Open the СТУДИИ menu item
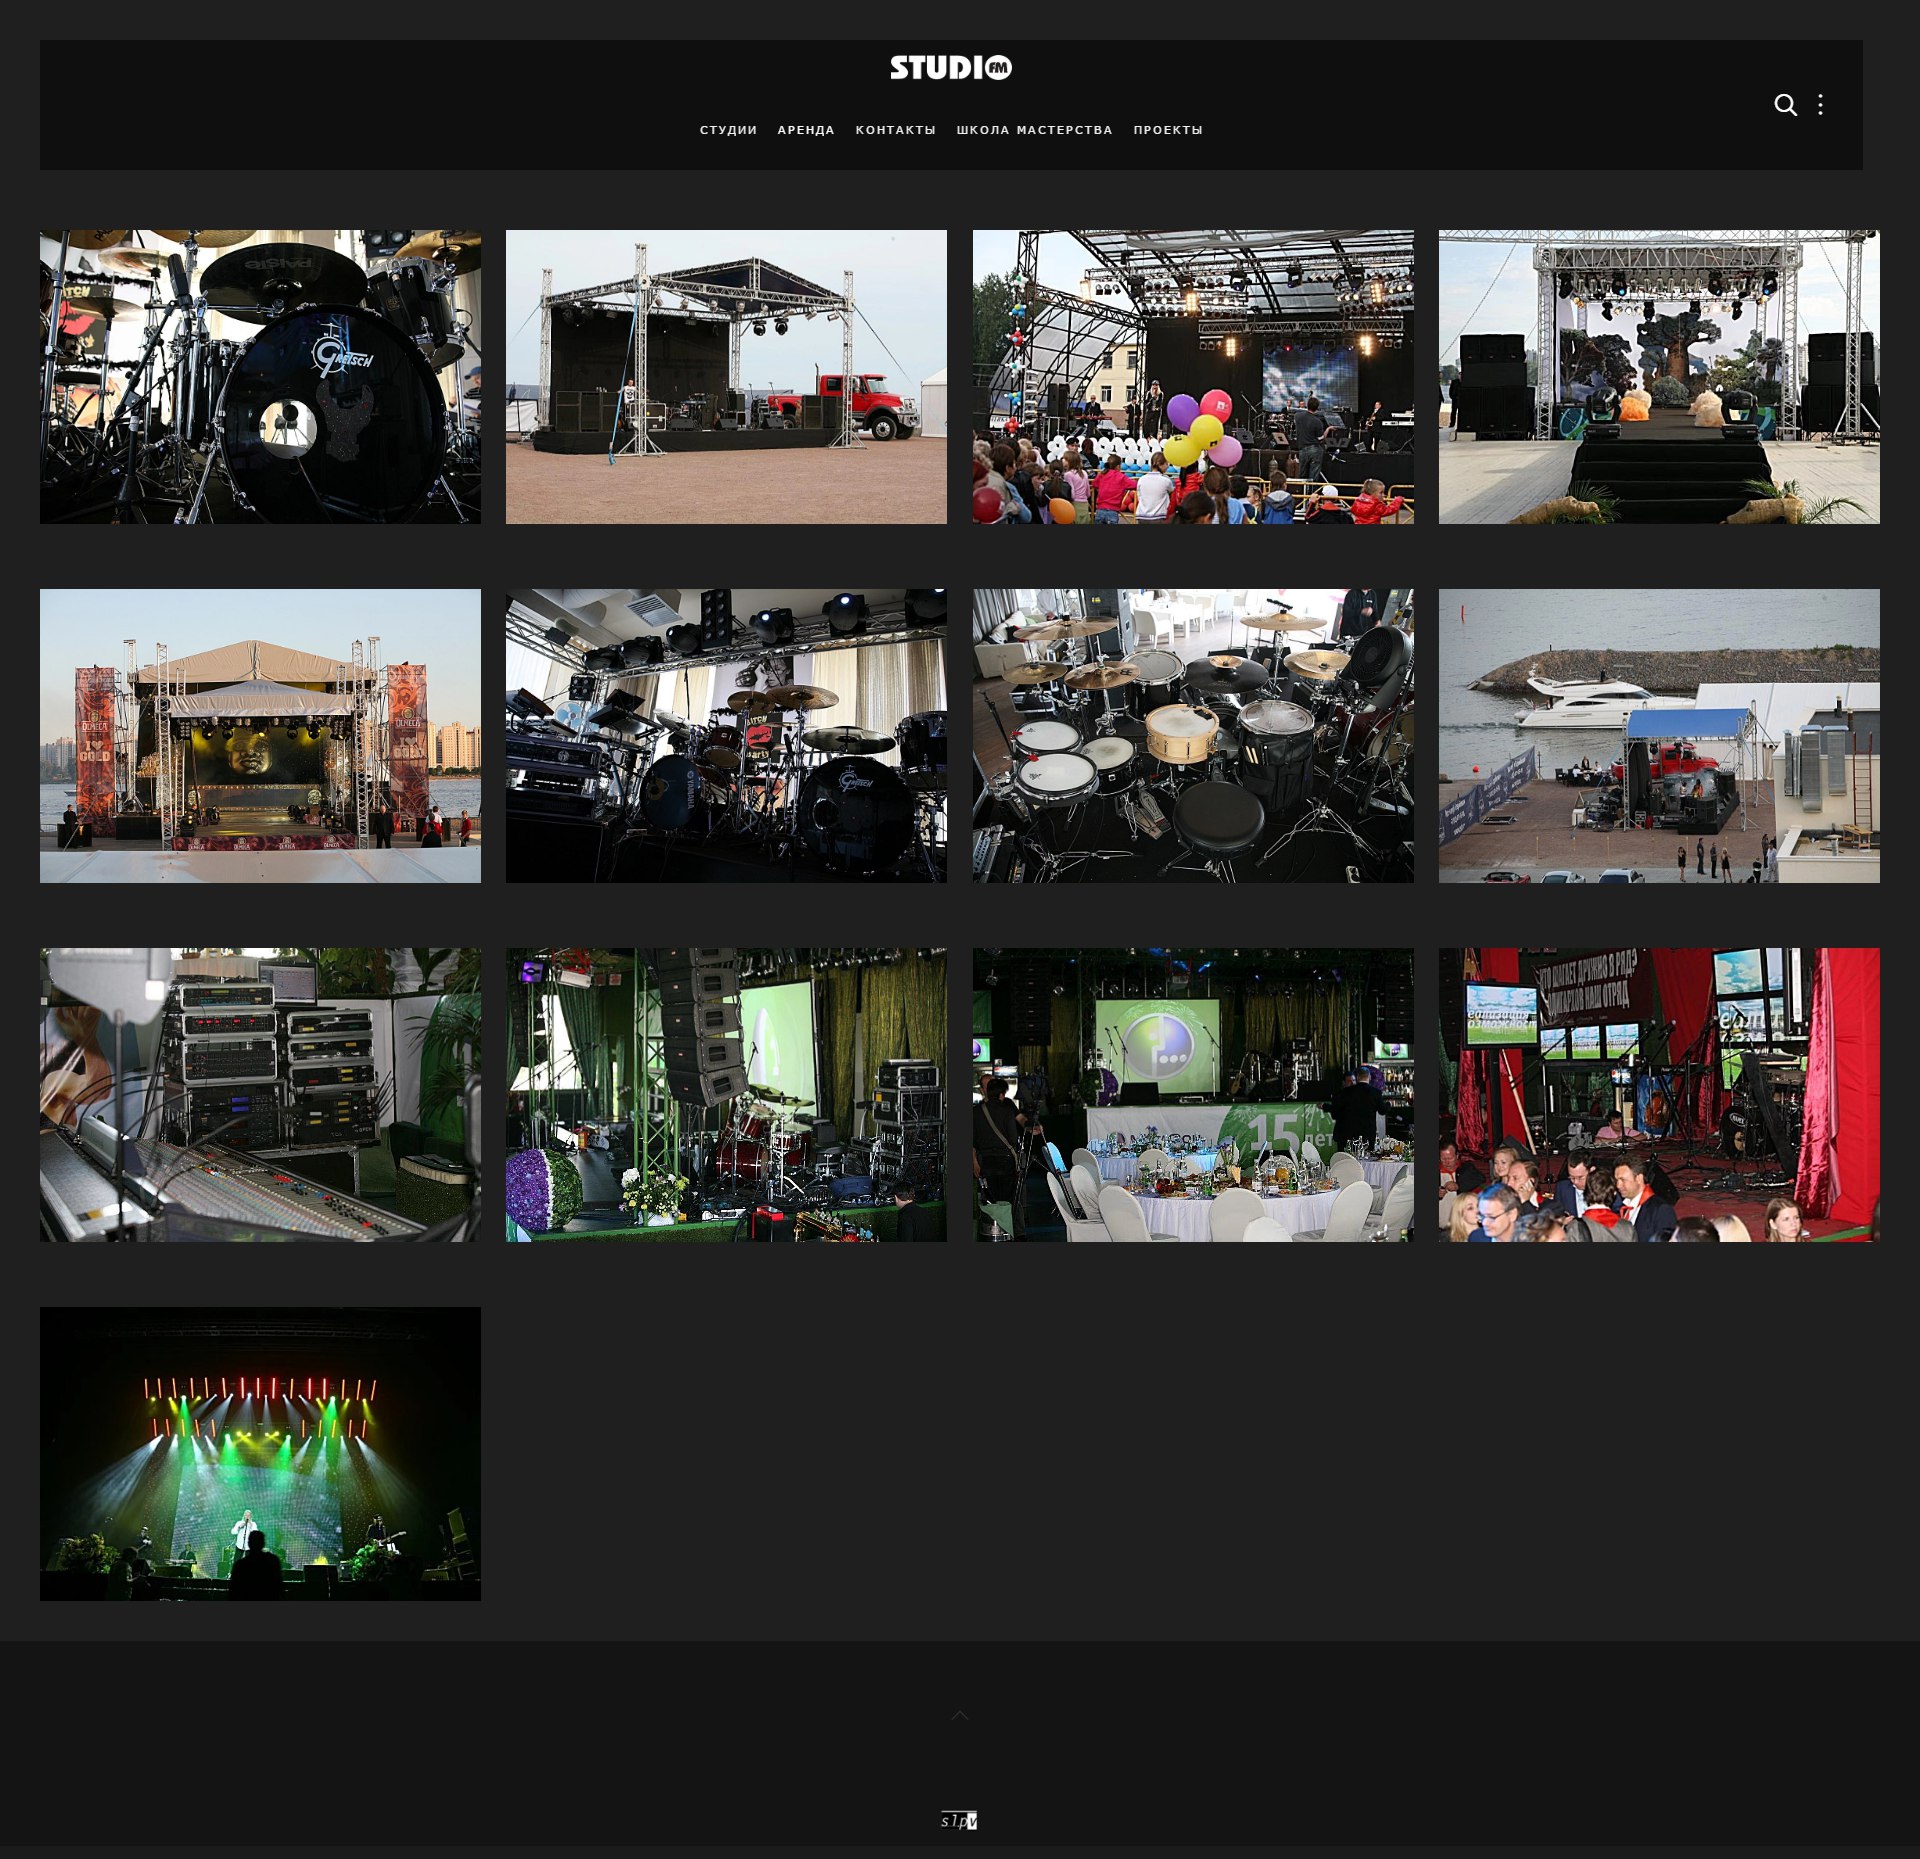 click(x=728, y=130)
